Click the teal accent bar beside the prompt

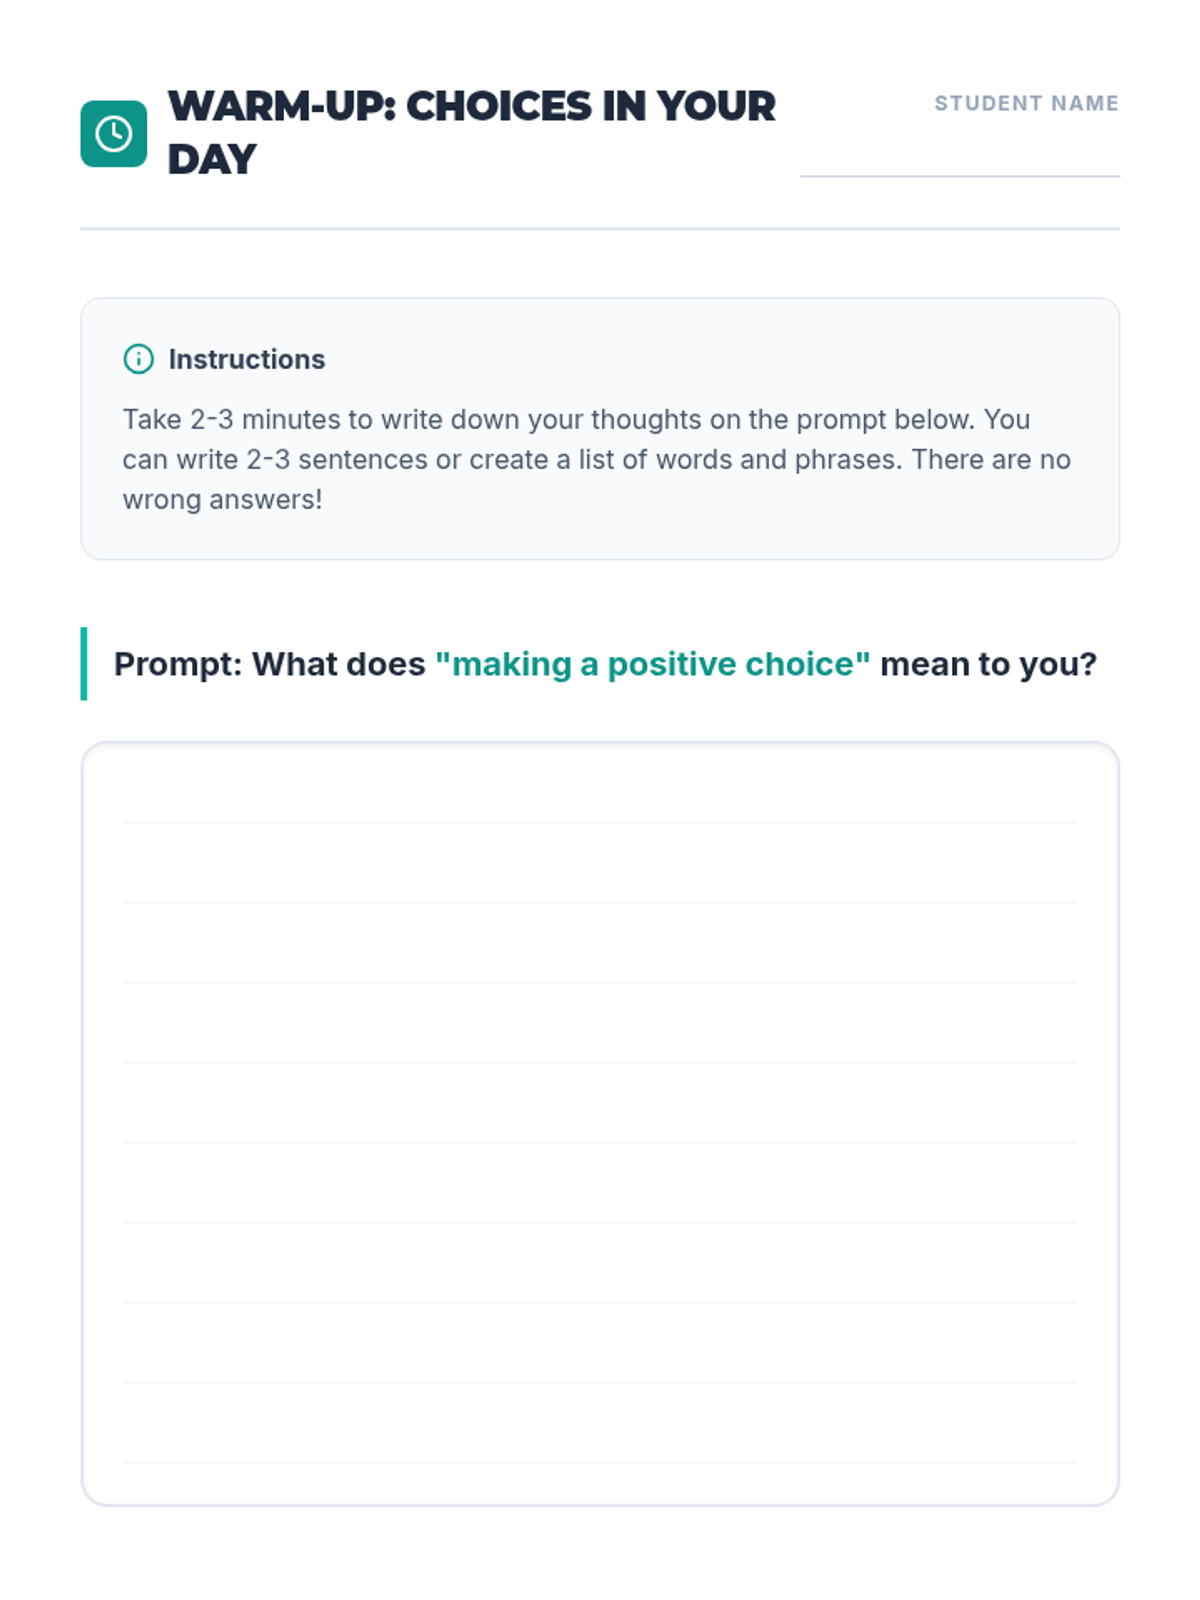coord(84,664)
